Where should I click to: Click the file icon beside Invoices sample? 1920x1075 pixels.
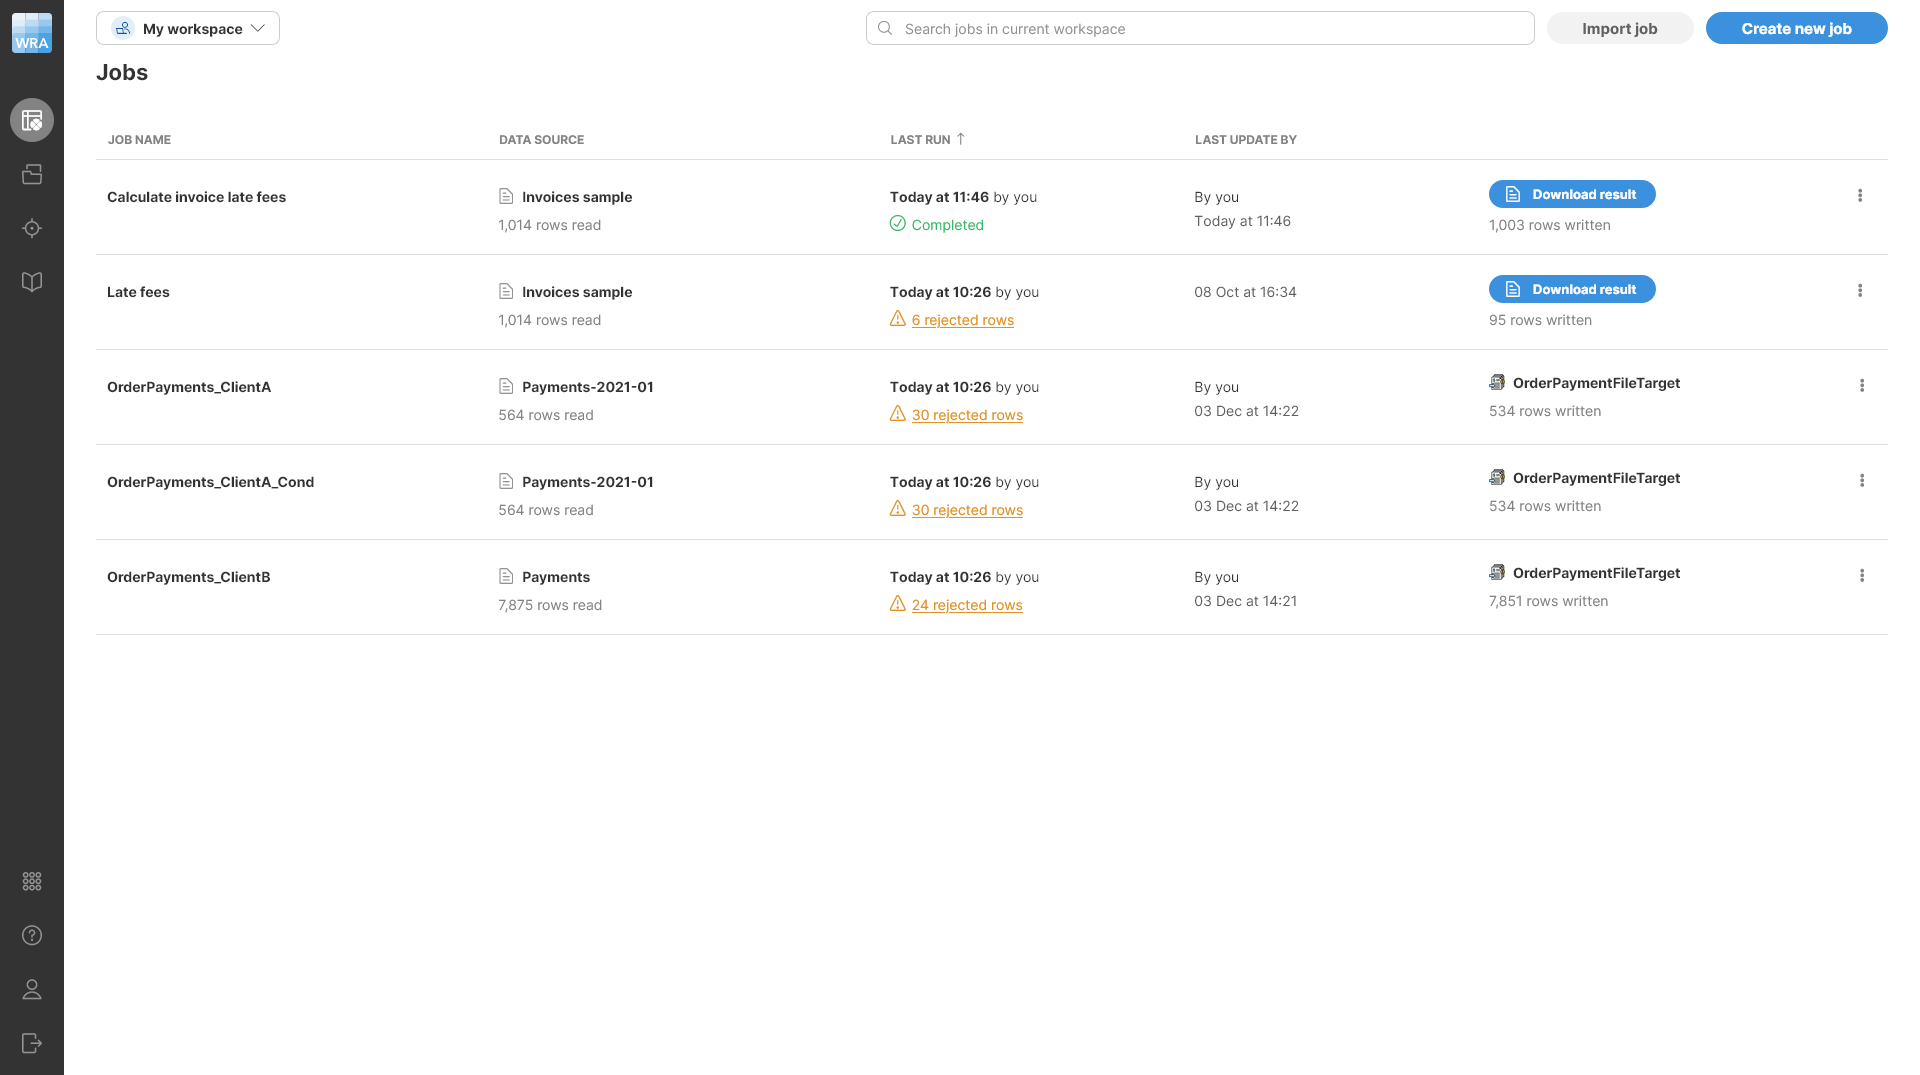click(x=505, y=196)
